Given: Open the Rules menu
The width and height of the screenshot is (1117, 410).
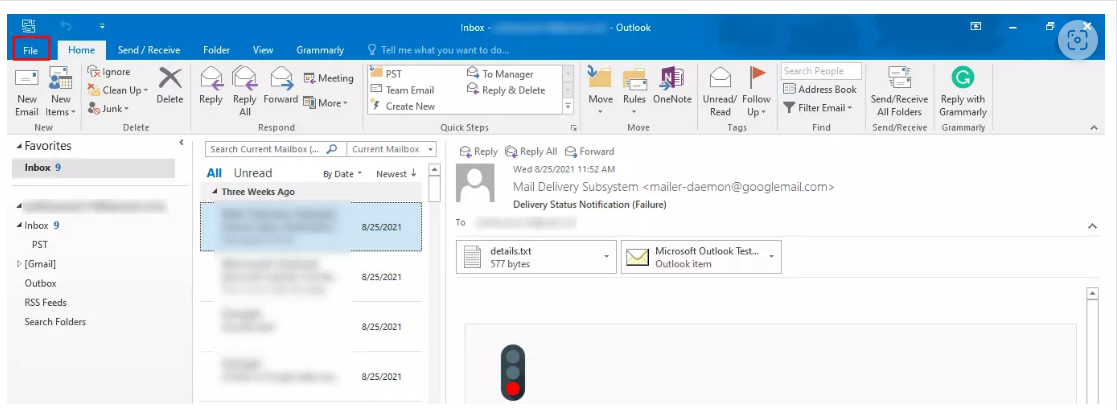Looking at the screenshot, I should click(634, 91).
